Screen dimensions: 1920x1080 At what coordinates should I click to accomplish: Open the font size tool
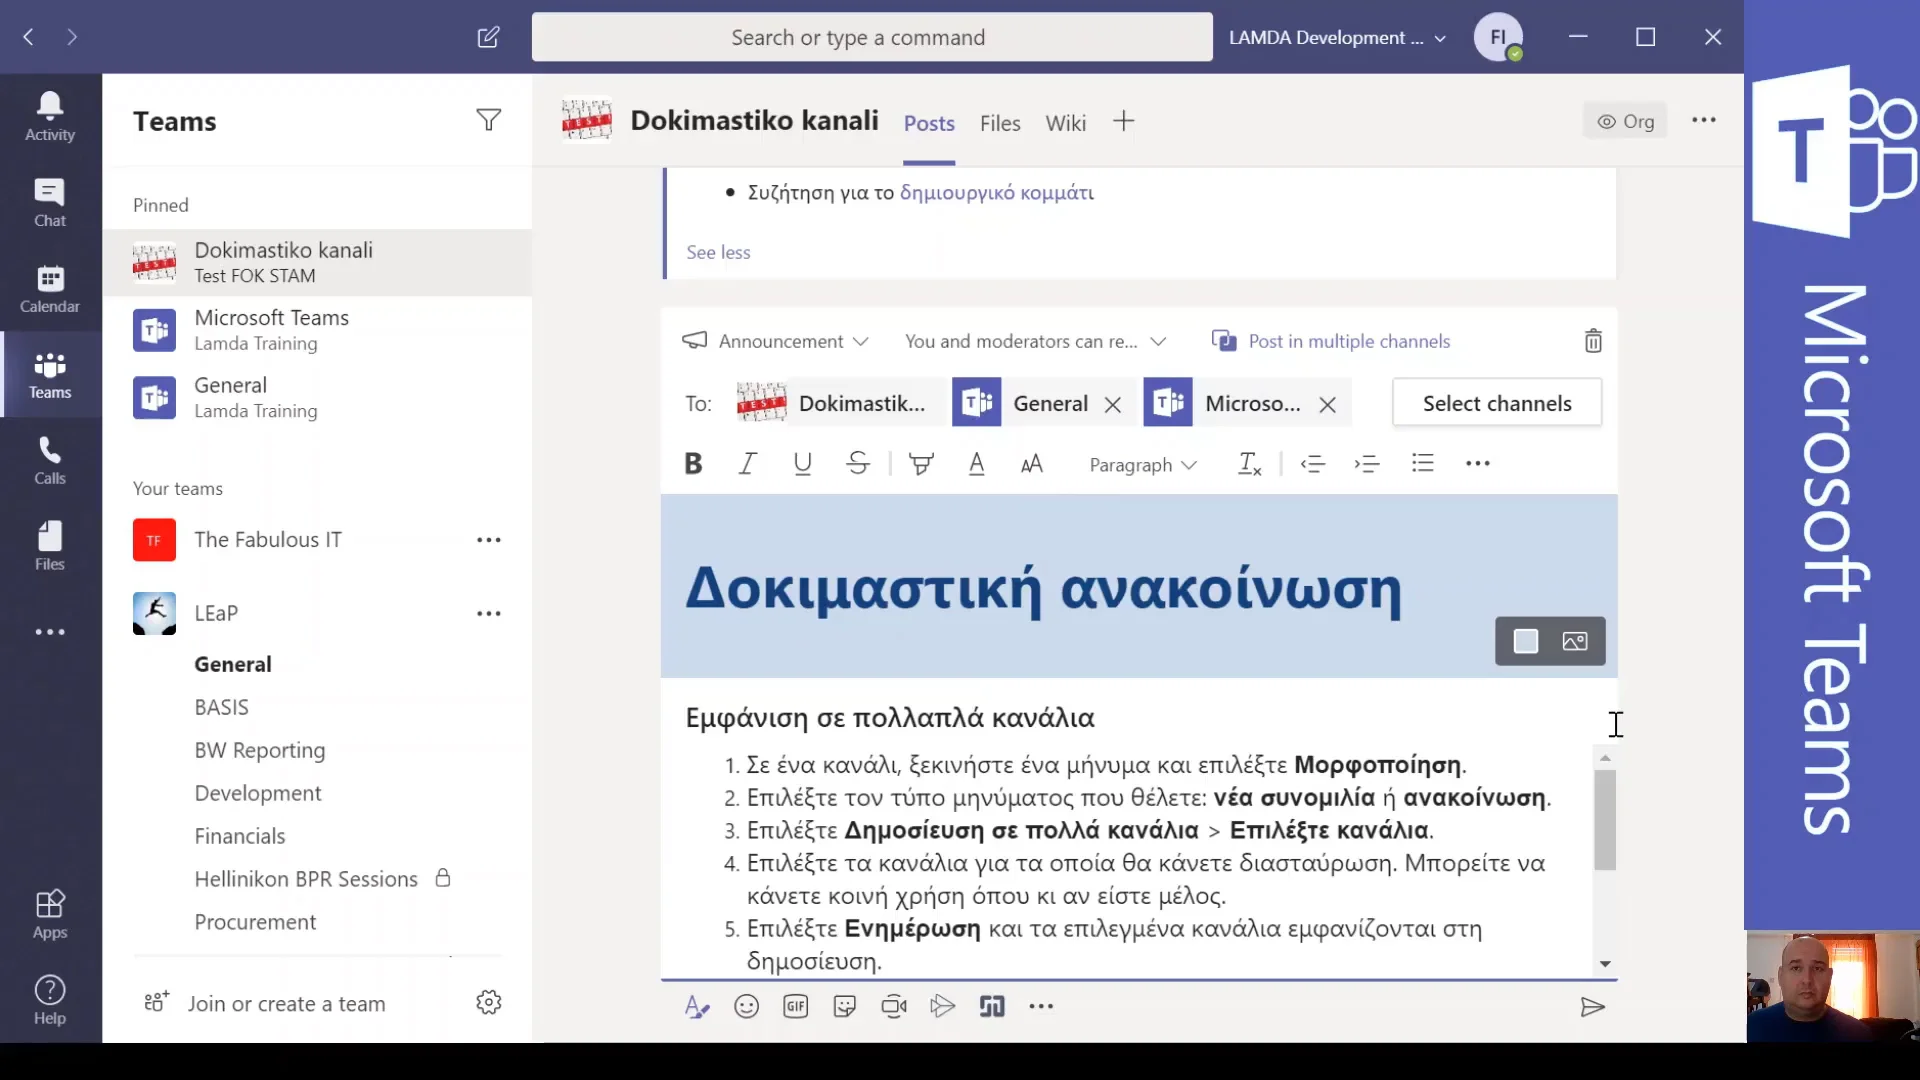[x=1032, y=464]
